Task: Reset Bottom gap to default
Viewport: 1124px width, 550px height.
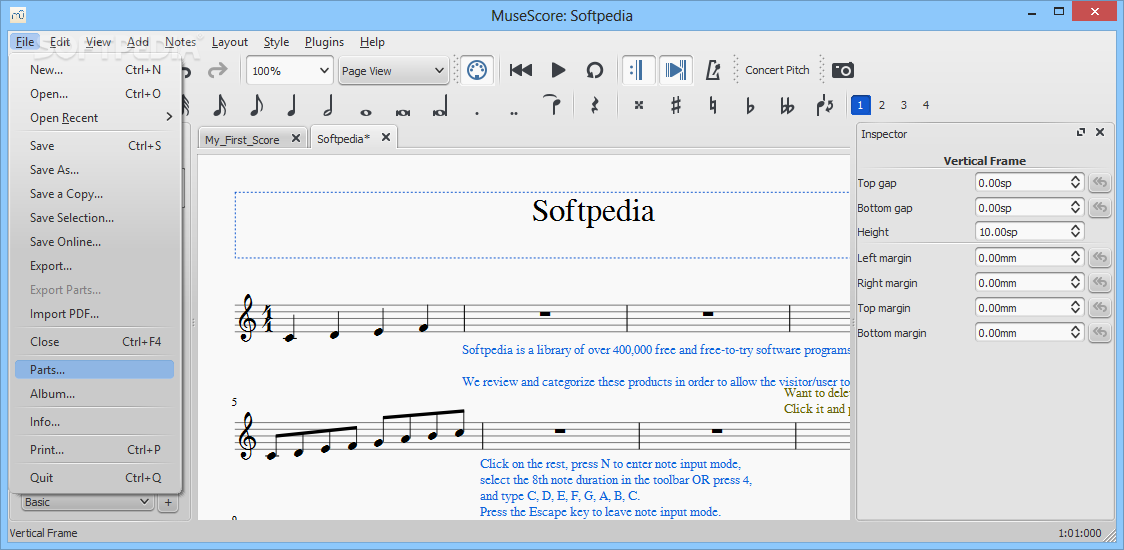Action: (x=1099, y=208)
